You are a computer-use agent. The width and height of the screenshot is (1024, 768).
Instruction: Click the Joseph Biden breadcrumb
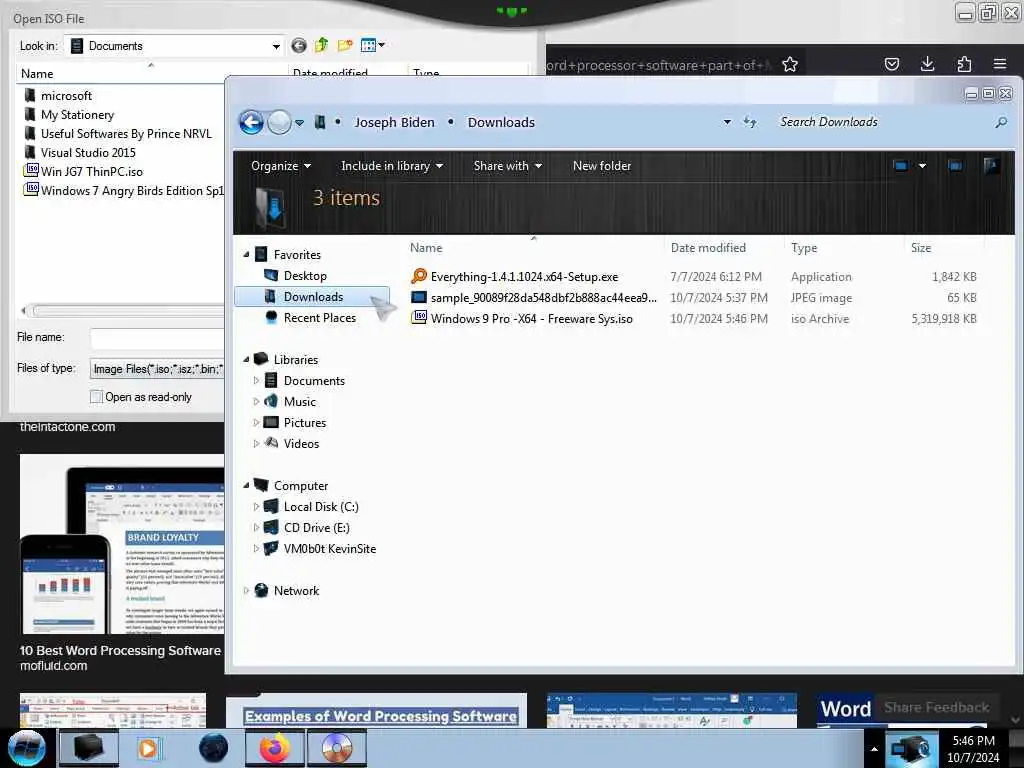[x=394, y=123]
